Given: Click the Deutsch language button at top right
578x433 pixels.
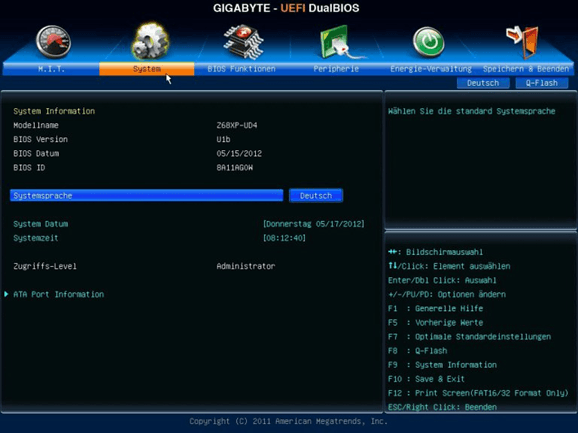Looking at the screenshot, I should [x=483, y=83].
